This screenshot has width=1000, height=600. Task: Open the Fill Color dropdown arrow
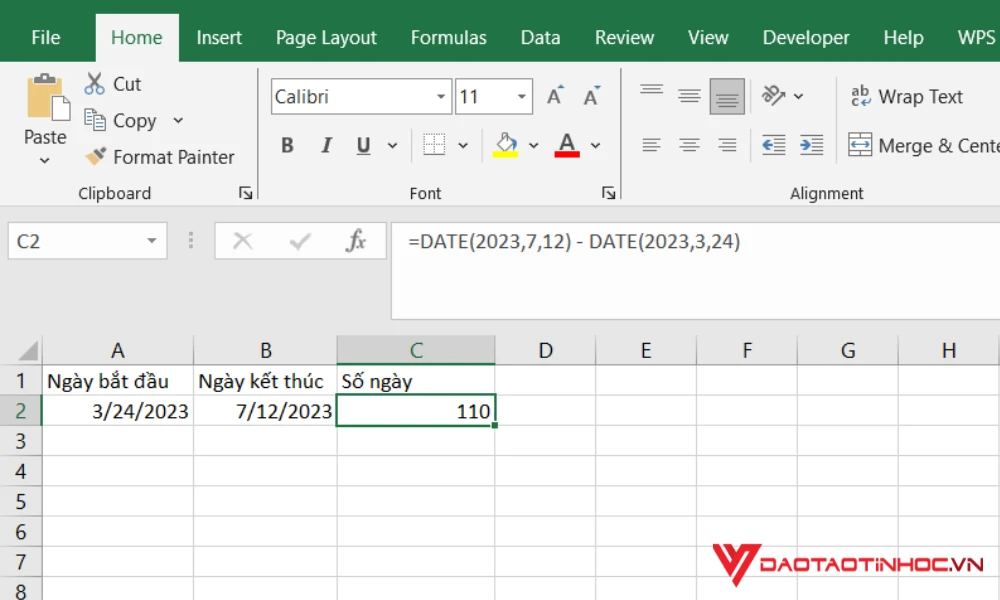[x=533, y=144]
